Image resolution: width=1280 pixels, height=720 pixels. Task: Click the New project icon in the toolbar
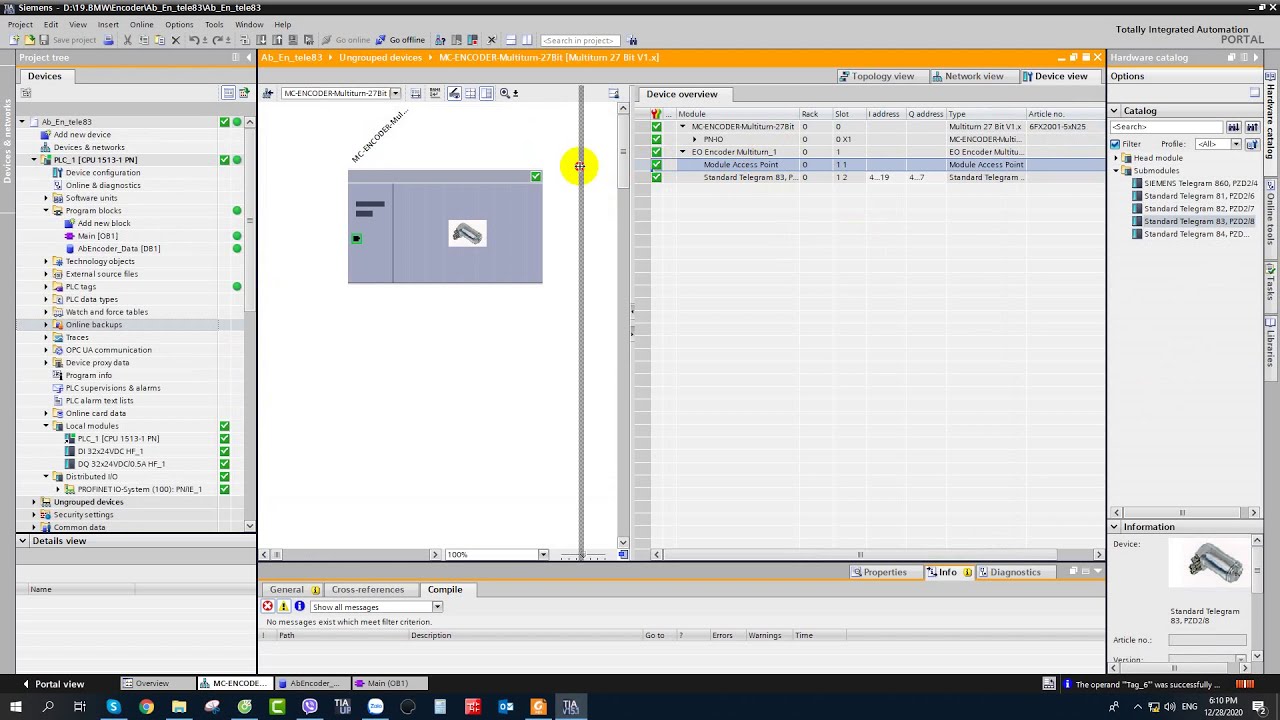pos(14,40)
